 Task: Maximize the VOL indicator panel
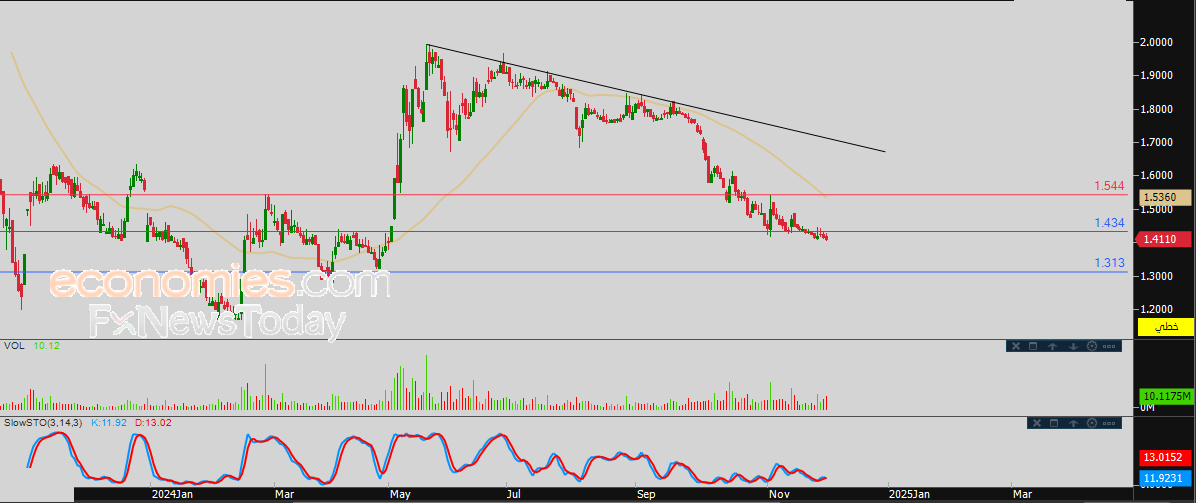(1033, 346)
